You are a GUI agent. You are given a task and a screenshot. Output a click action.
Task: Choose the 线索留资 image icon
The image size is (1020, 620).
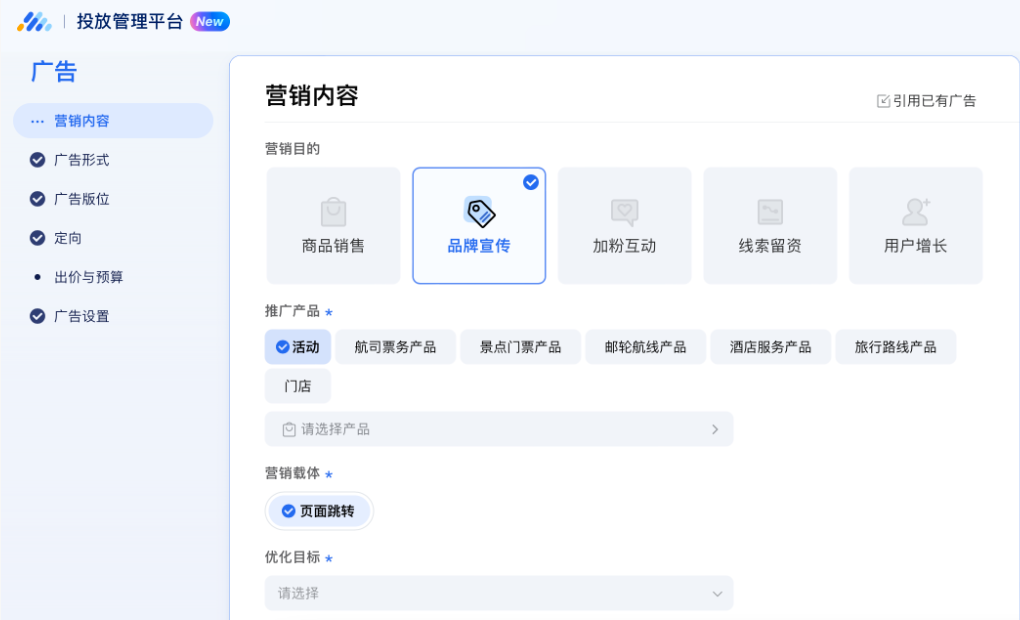pyautogui.click(x=769, y=210)
